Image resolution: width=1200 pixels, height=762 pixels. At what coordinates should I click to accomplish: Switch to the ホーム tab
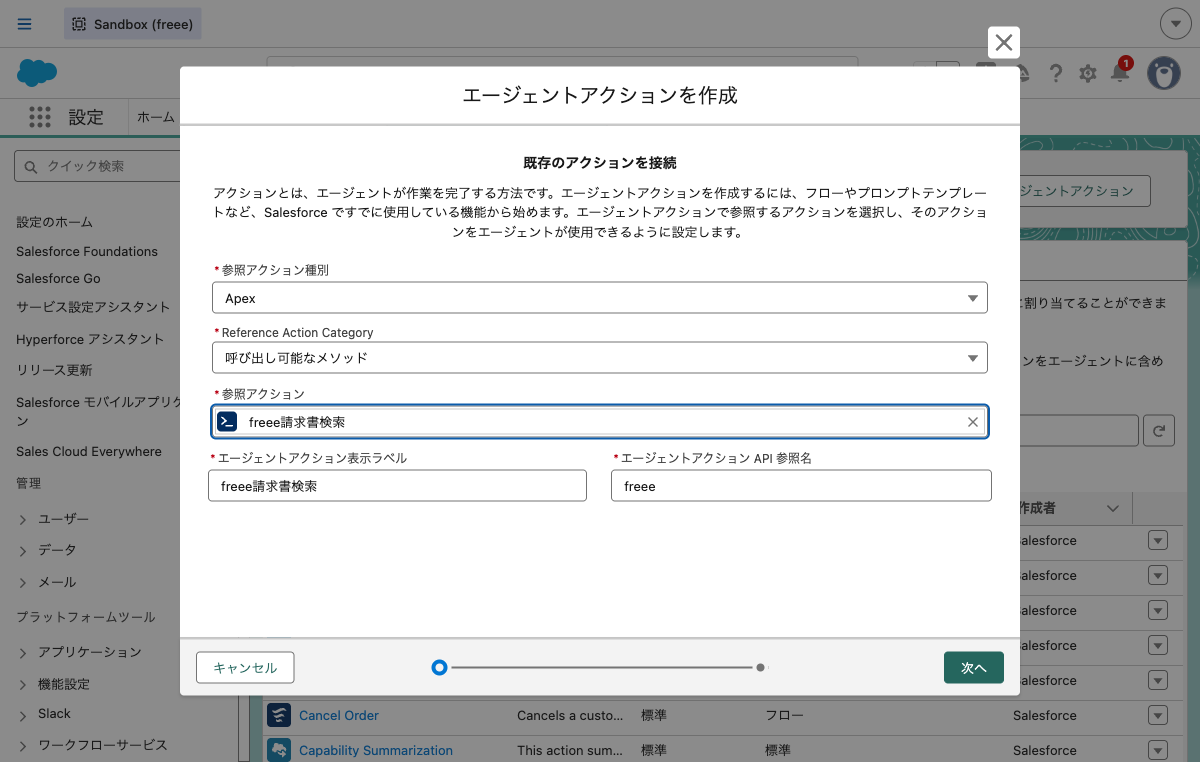pyautogui.click(x=156, y=117)
